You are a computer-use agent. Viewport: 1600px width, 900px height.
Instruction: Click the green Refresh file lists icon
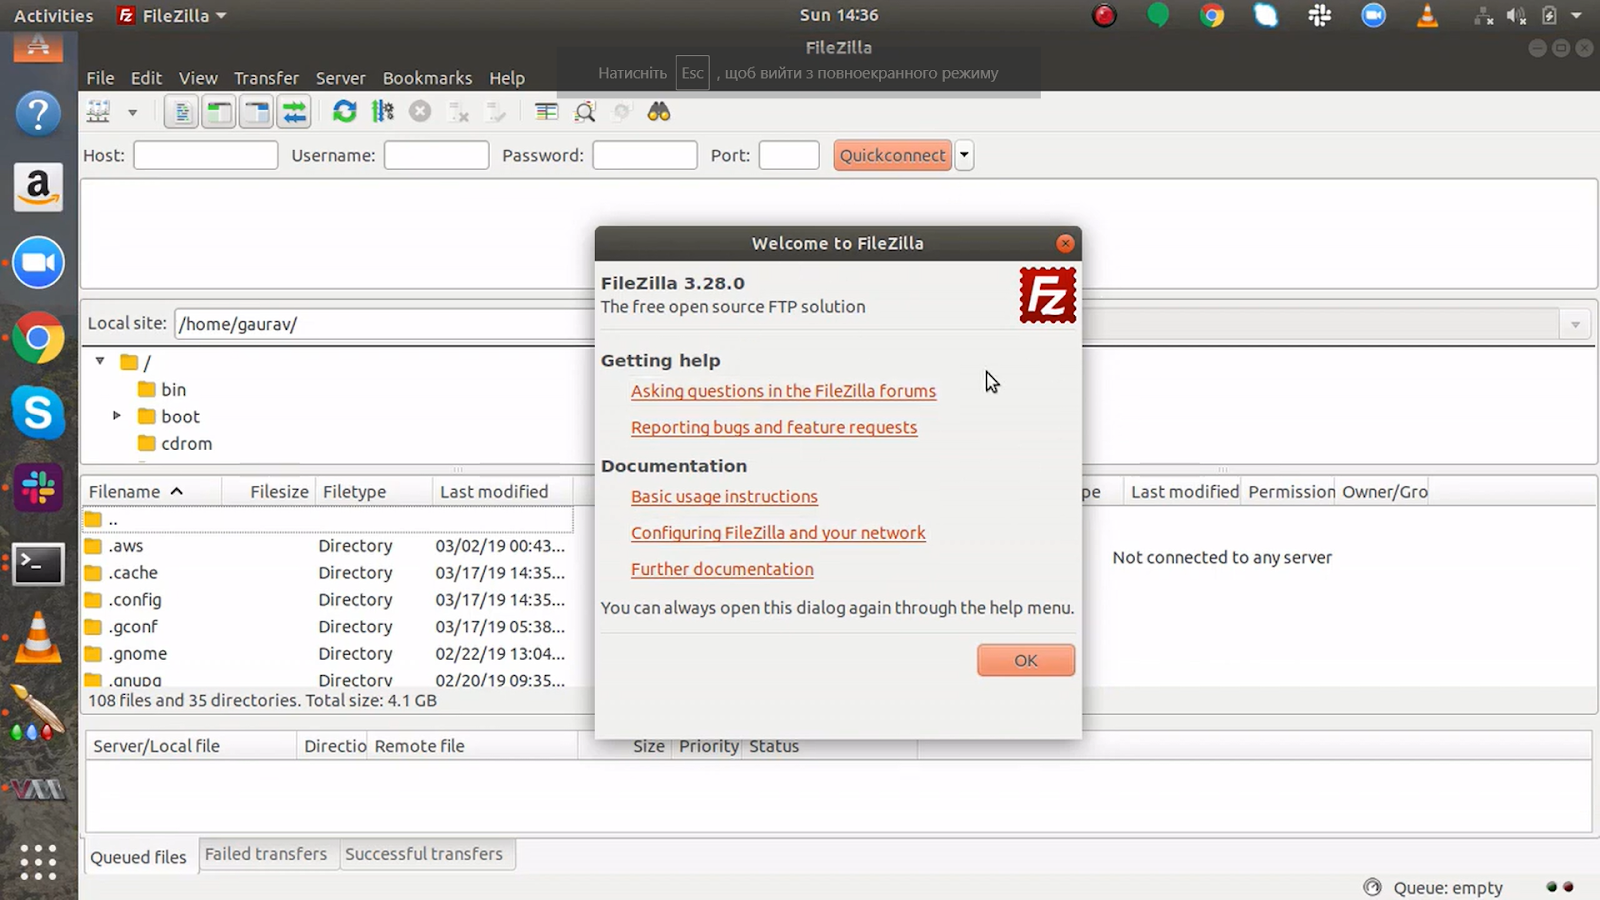pyautogui.click(x=344, y=112)
